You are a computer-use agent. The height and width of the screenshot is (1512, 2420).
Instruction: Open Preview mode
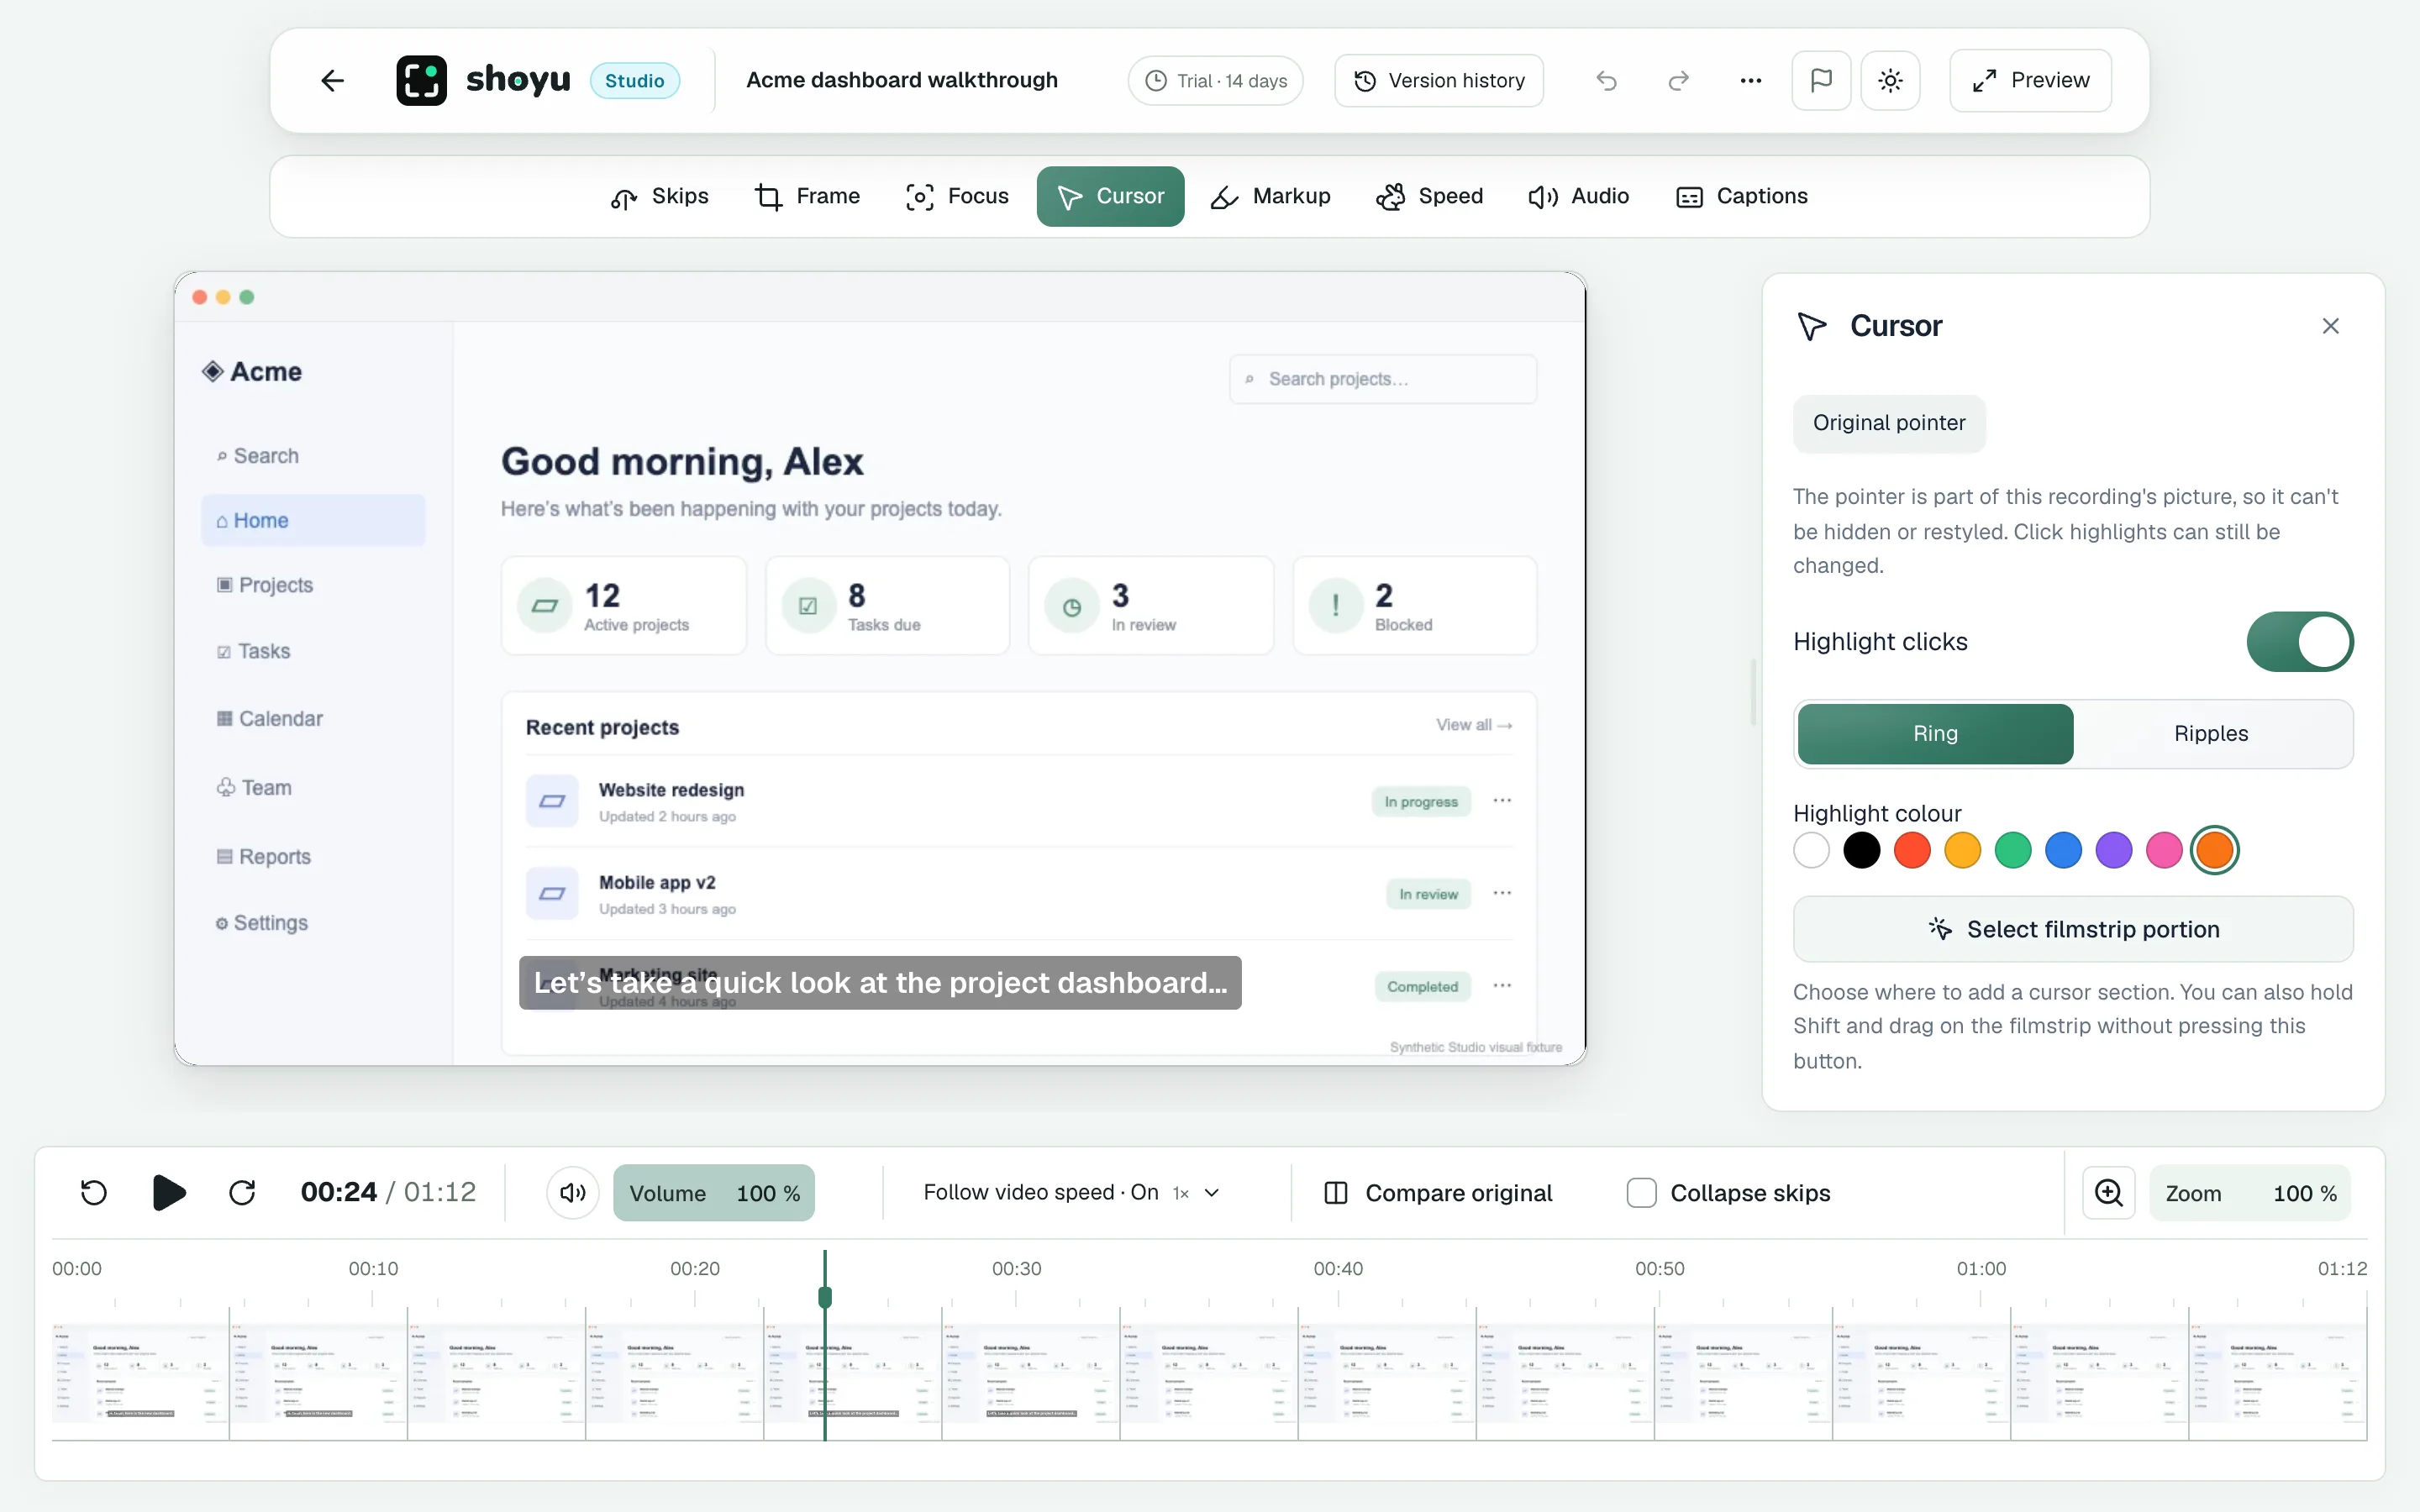tap(2030, 80)
